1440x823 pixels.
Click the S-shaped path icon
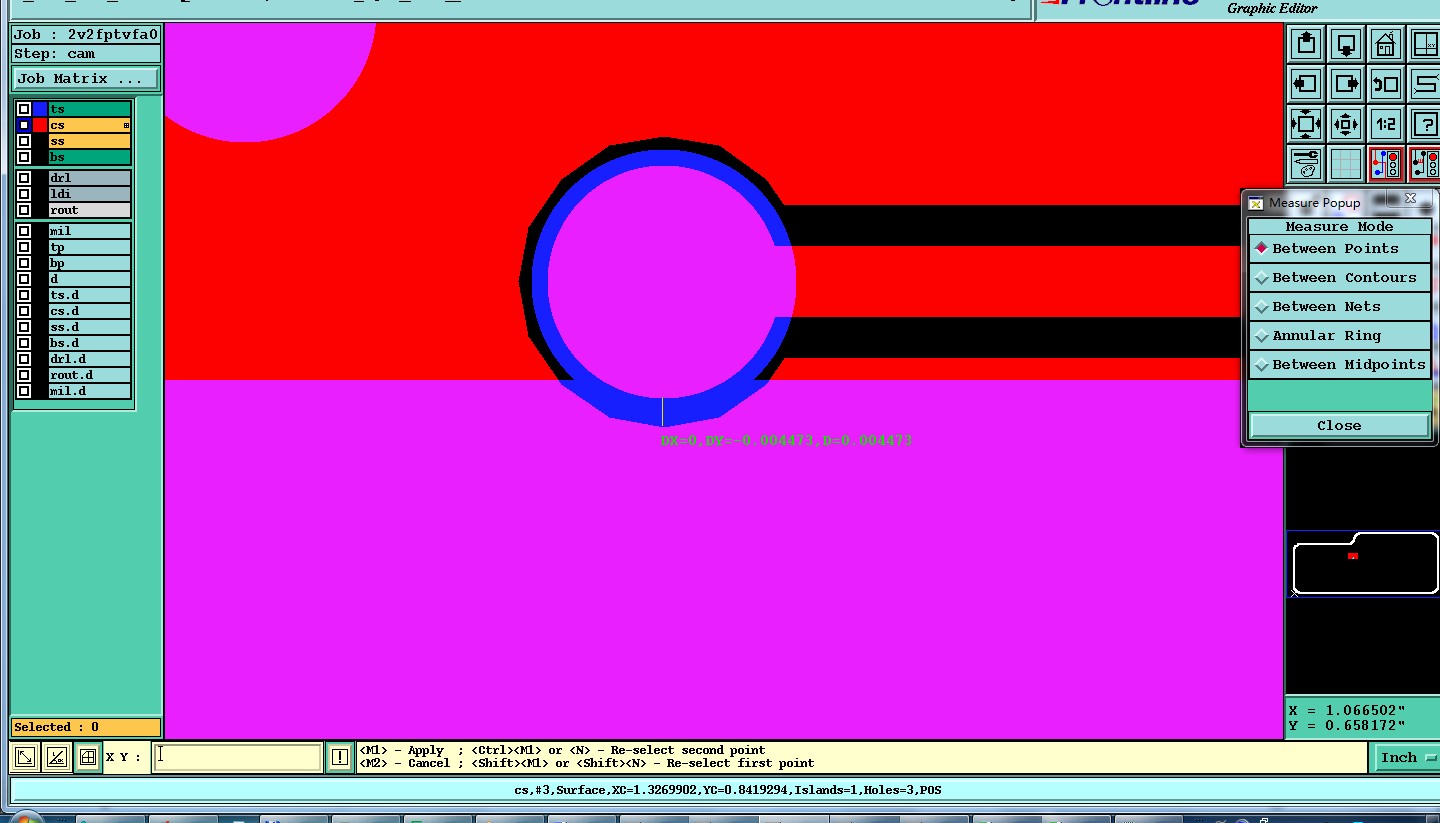(x=1425, y=84)
